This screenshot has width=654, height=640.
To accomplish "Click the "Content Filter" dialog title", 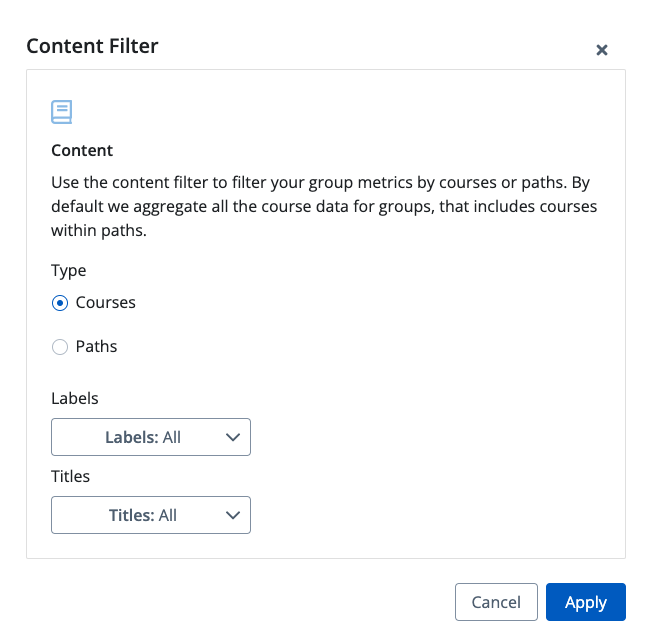I will point(92,45).
